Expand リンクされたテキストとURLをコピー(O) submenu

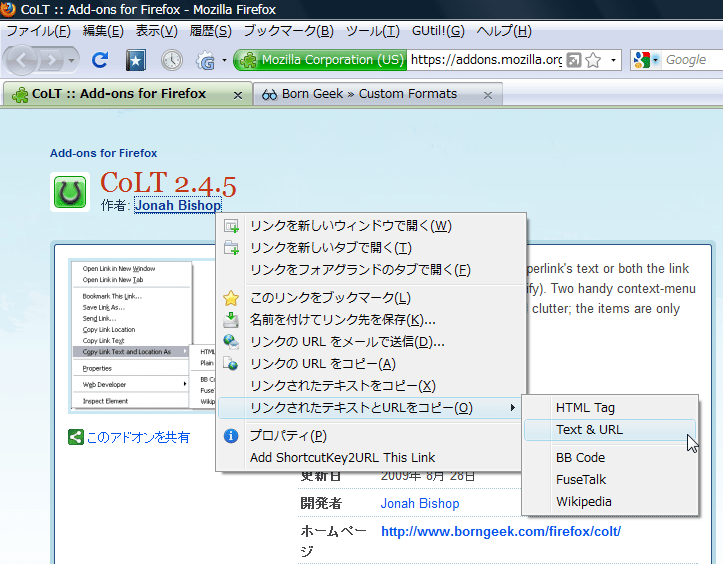369,408
